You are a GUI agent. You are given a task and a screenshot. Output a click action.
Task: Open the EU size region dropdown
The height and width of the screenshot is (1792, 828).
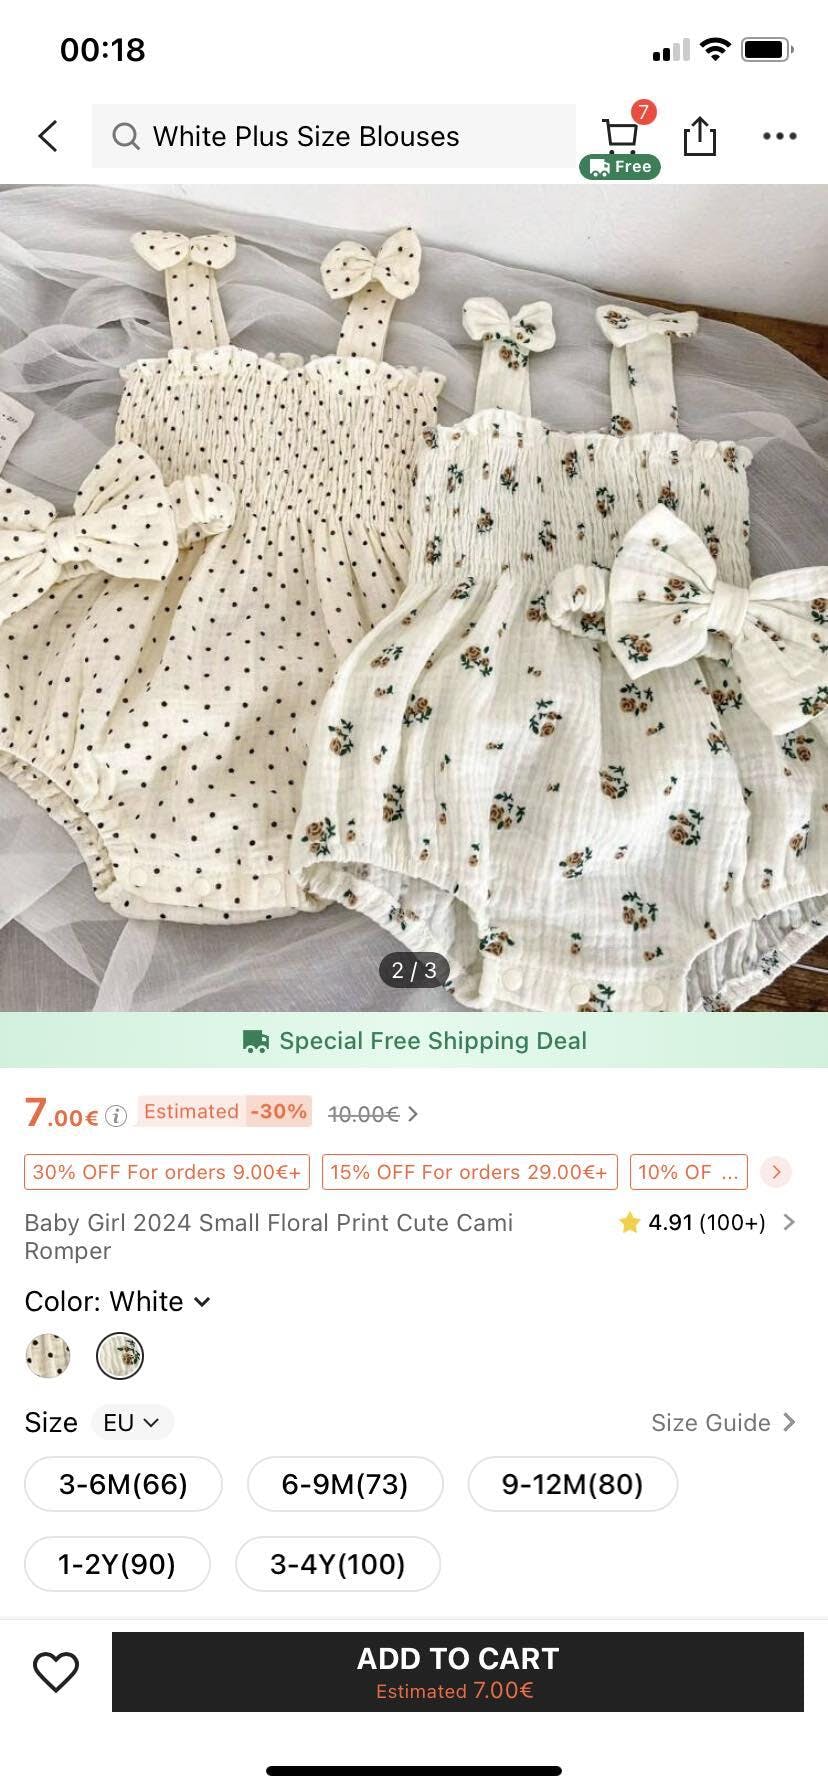132,1422
